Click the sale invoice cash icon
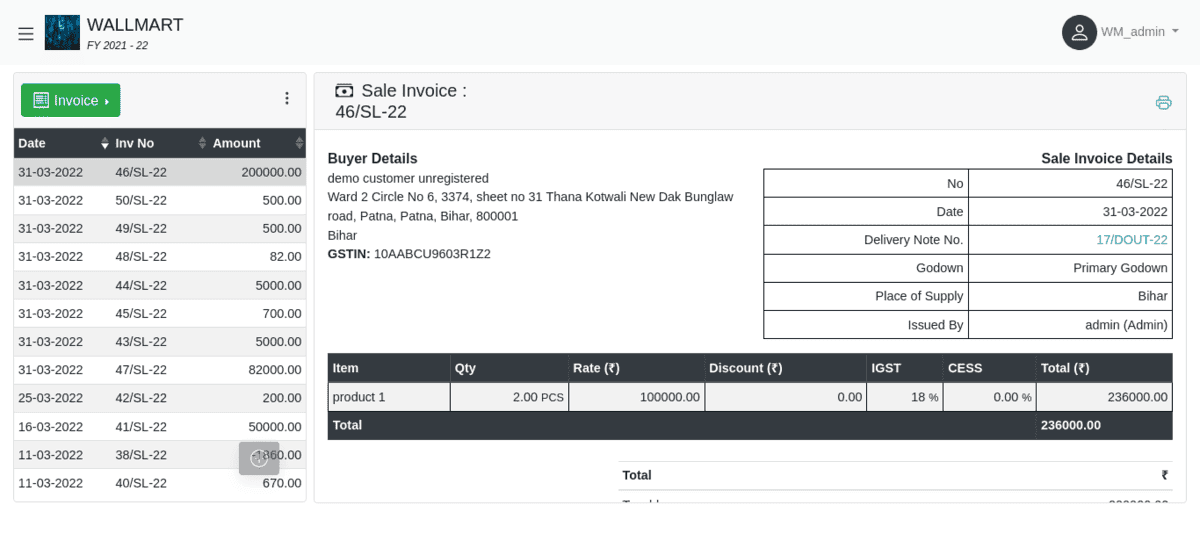This screenshot has width=1200, height=541. point(344,91)
